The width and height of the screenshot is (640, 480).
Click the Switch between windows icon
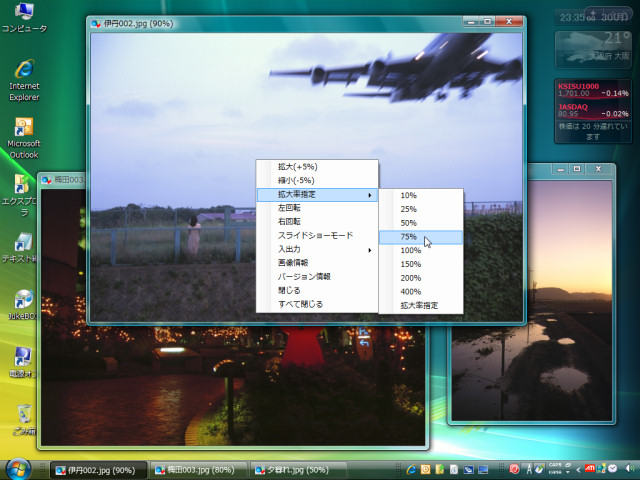click(469, 470)
